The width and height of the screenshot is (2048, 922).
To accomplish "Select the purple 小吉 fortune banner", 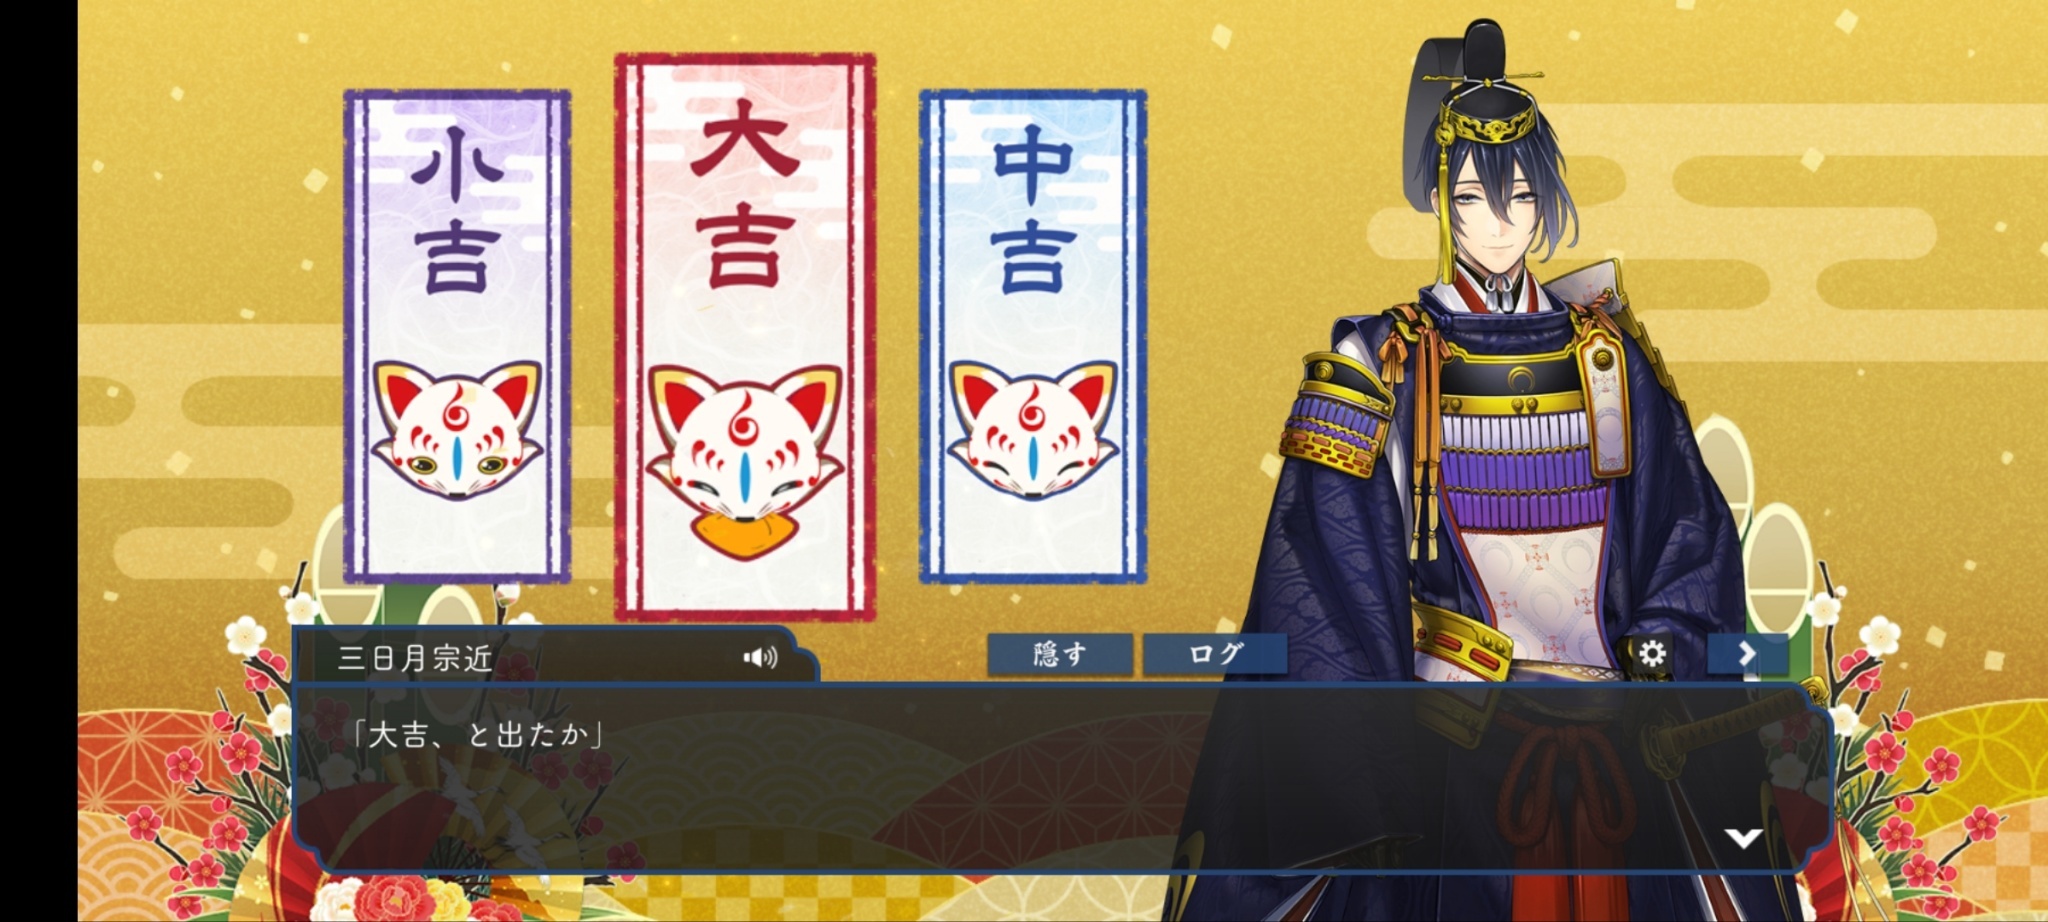I will pyautogui.click(x=457, y=337).
